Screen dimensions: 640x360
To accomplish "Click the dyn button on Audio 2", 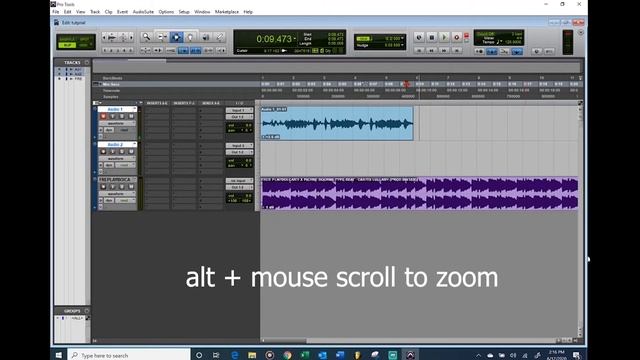I will click(109, 165).
